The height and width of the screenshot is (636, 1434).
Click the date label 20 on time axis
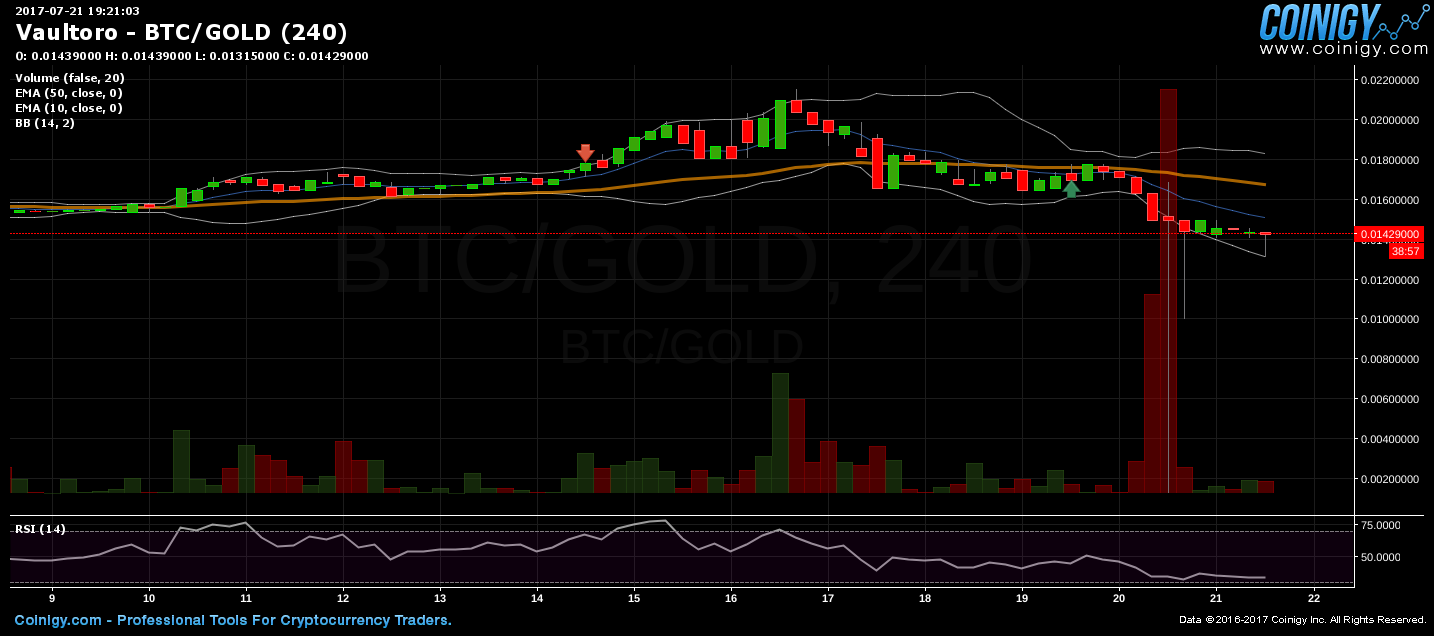pos(1119,597)
